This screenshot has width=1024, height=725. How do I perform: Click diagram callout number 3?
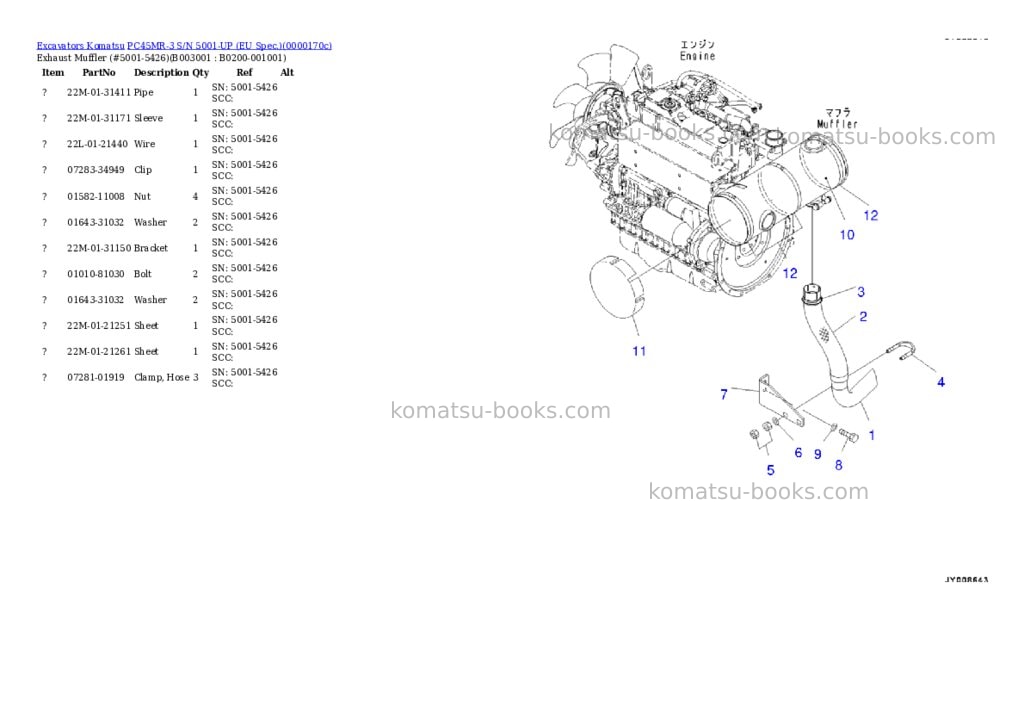point(861,292)
